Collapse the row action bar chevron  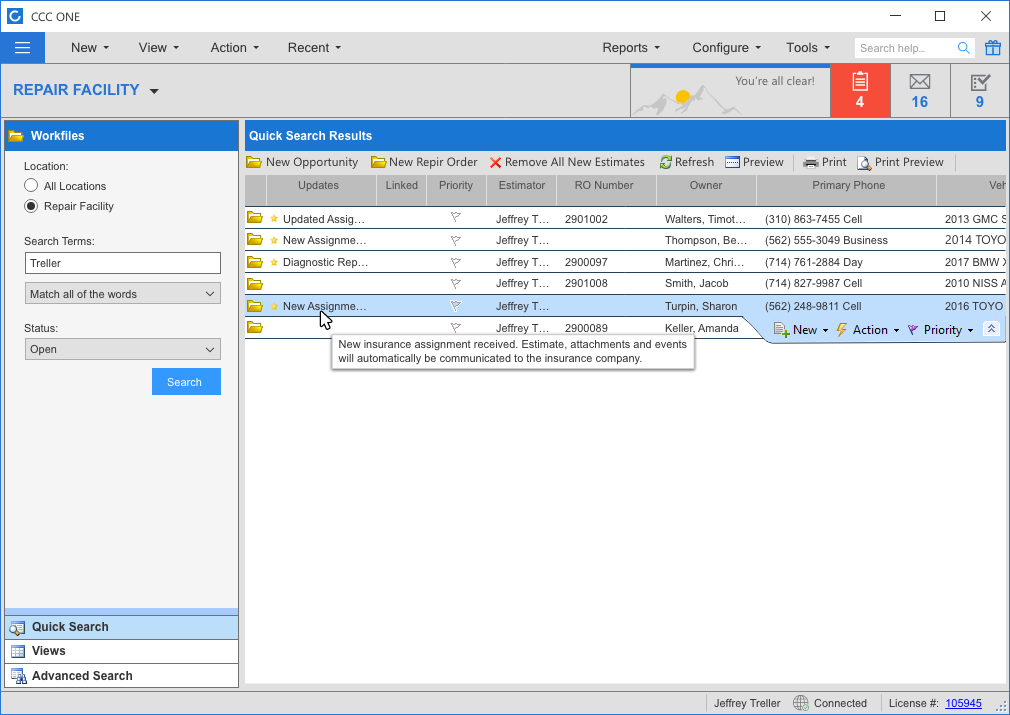[991, 329]
